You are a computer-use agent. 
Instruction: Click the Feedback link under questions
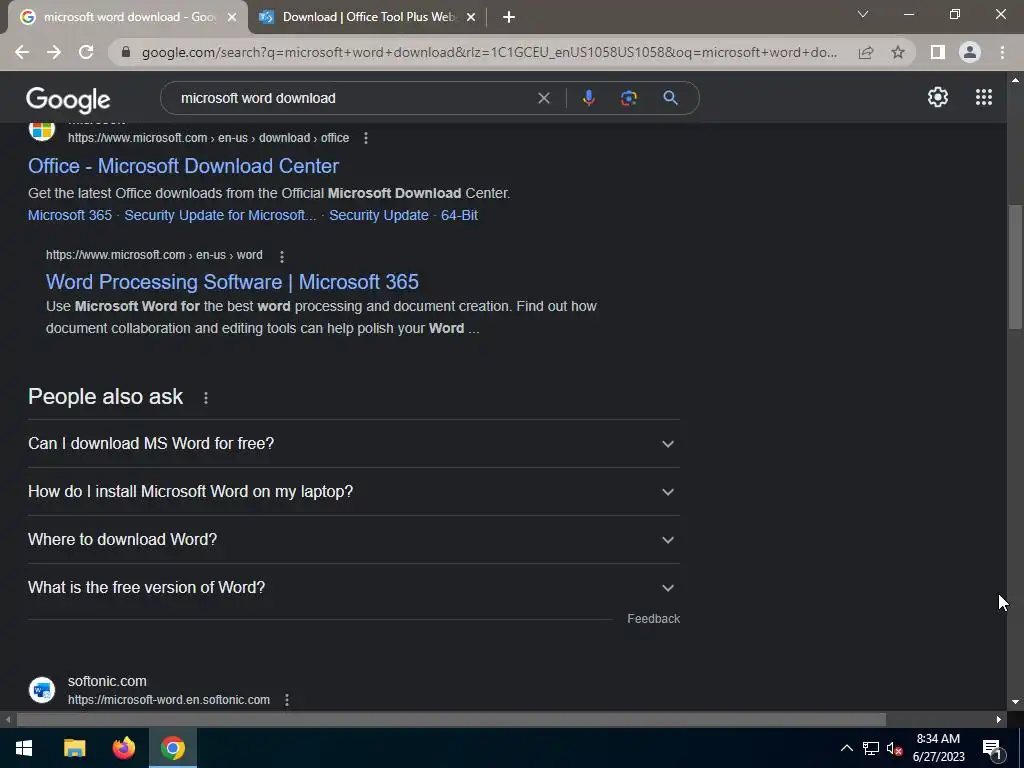(x=653, y=619)
